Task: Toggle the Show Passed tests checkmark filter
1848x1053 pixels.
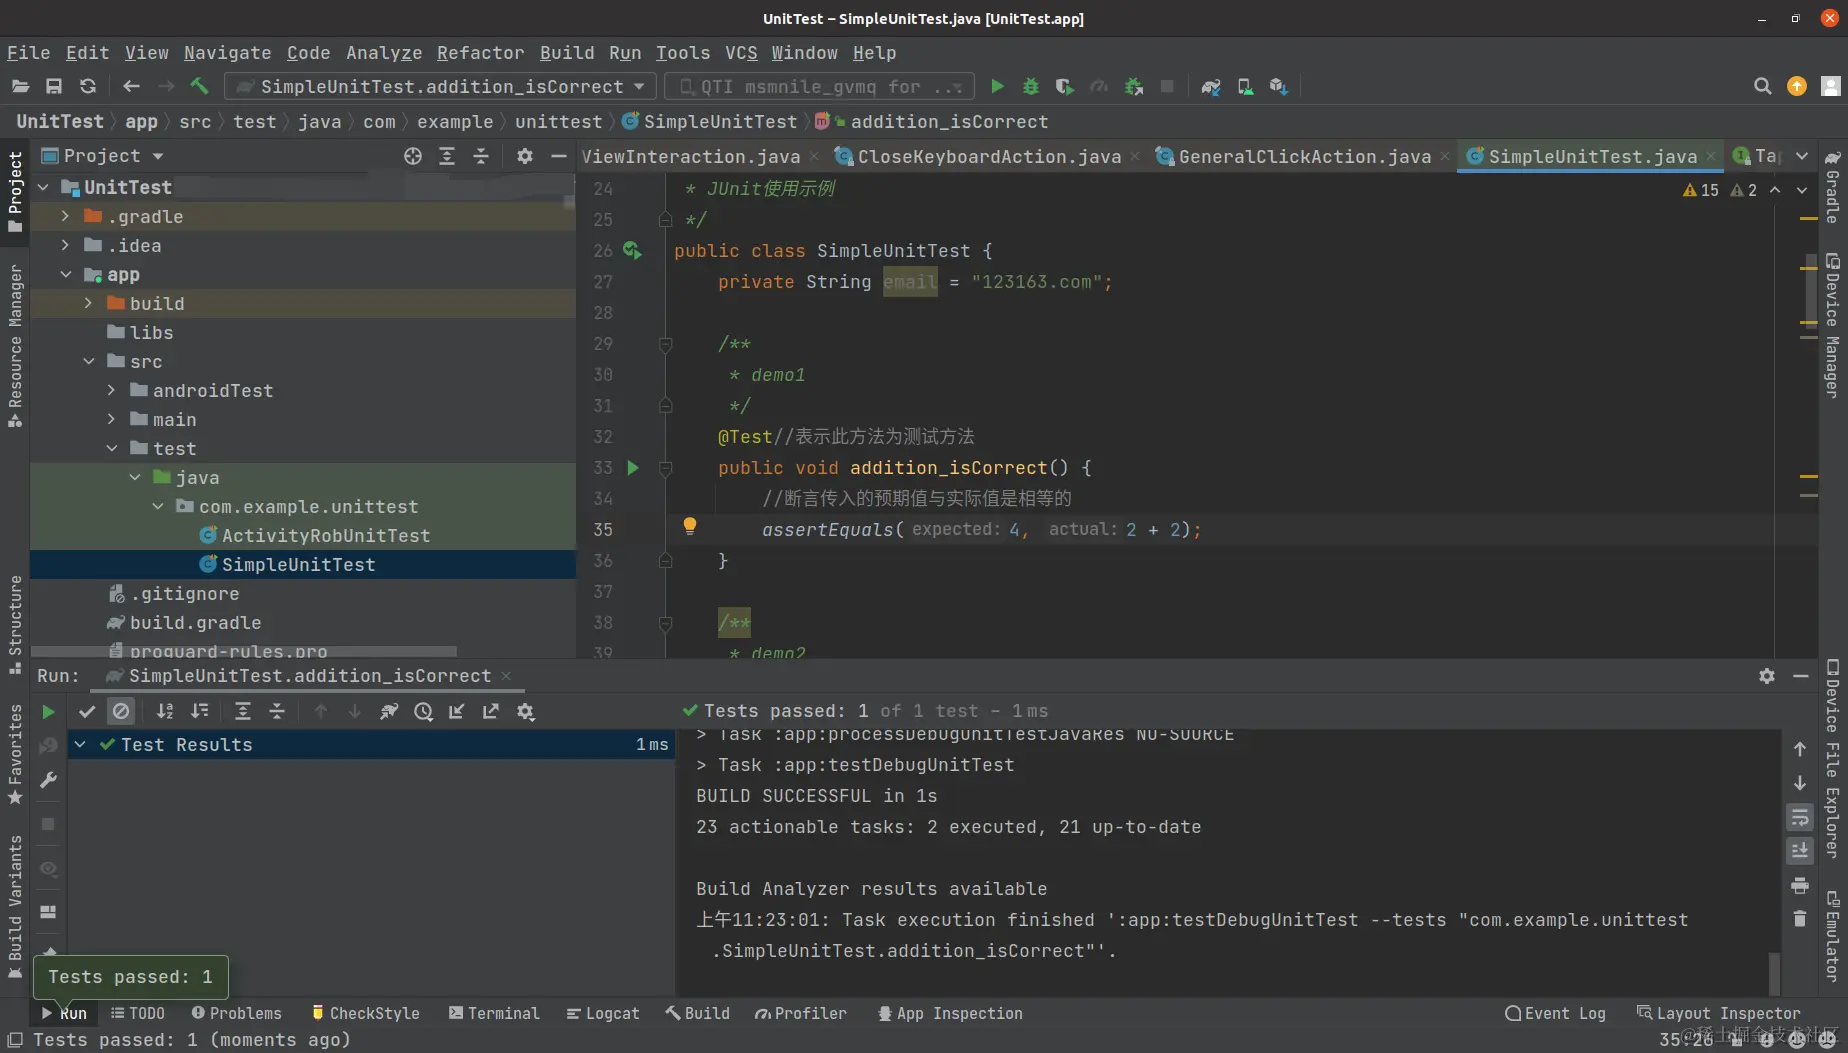Action: pyautogui.click(x=87, y=712)
